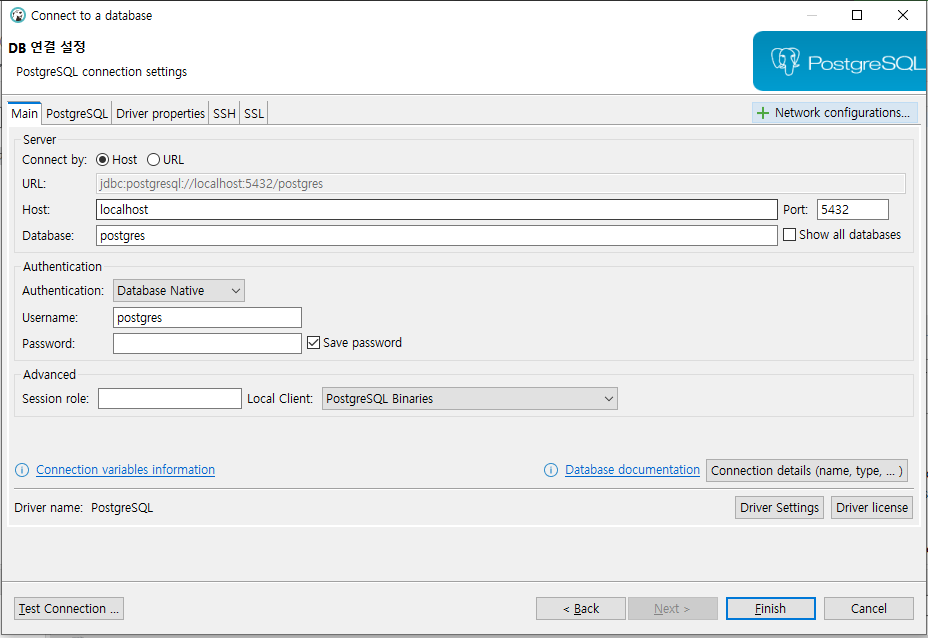Click the green plus Network configurations icon

763,112
